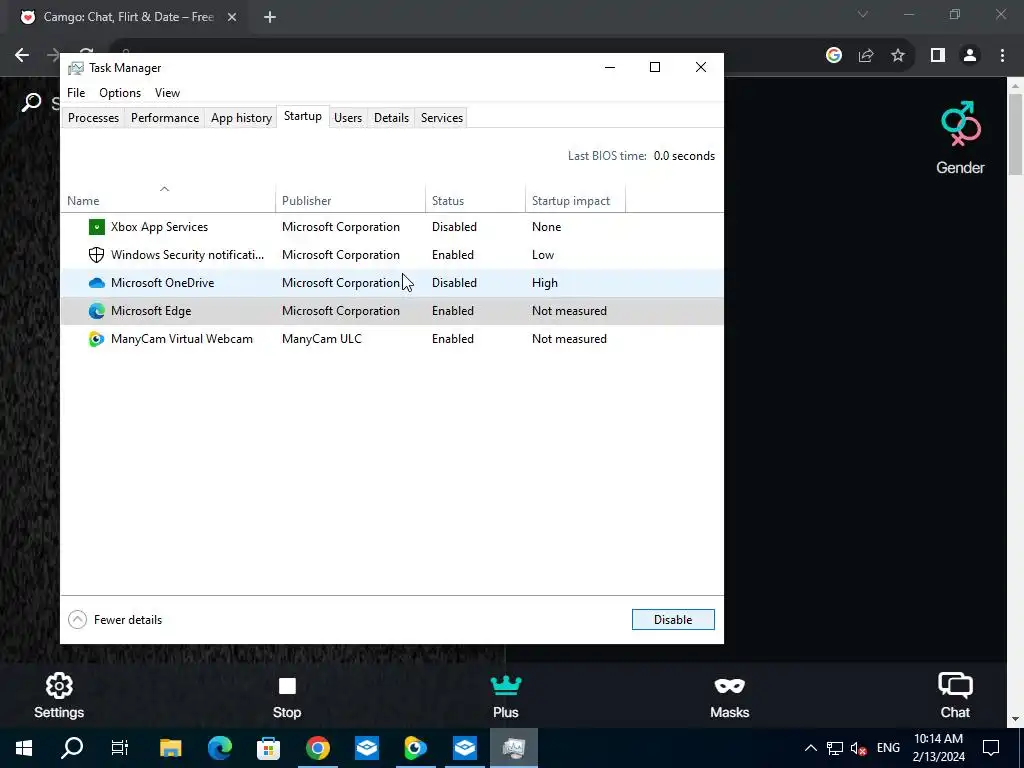Open Task View on taskbar

tap(120, 748)
